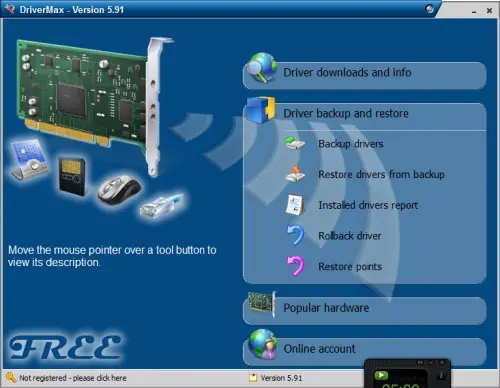
Task: Close the DriverMax window
Action: click(x=489, y=11)
